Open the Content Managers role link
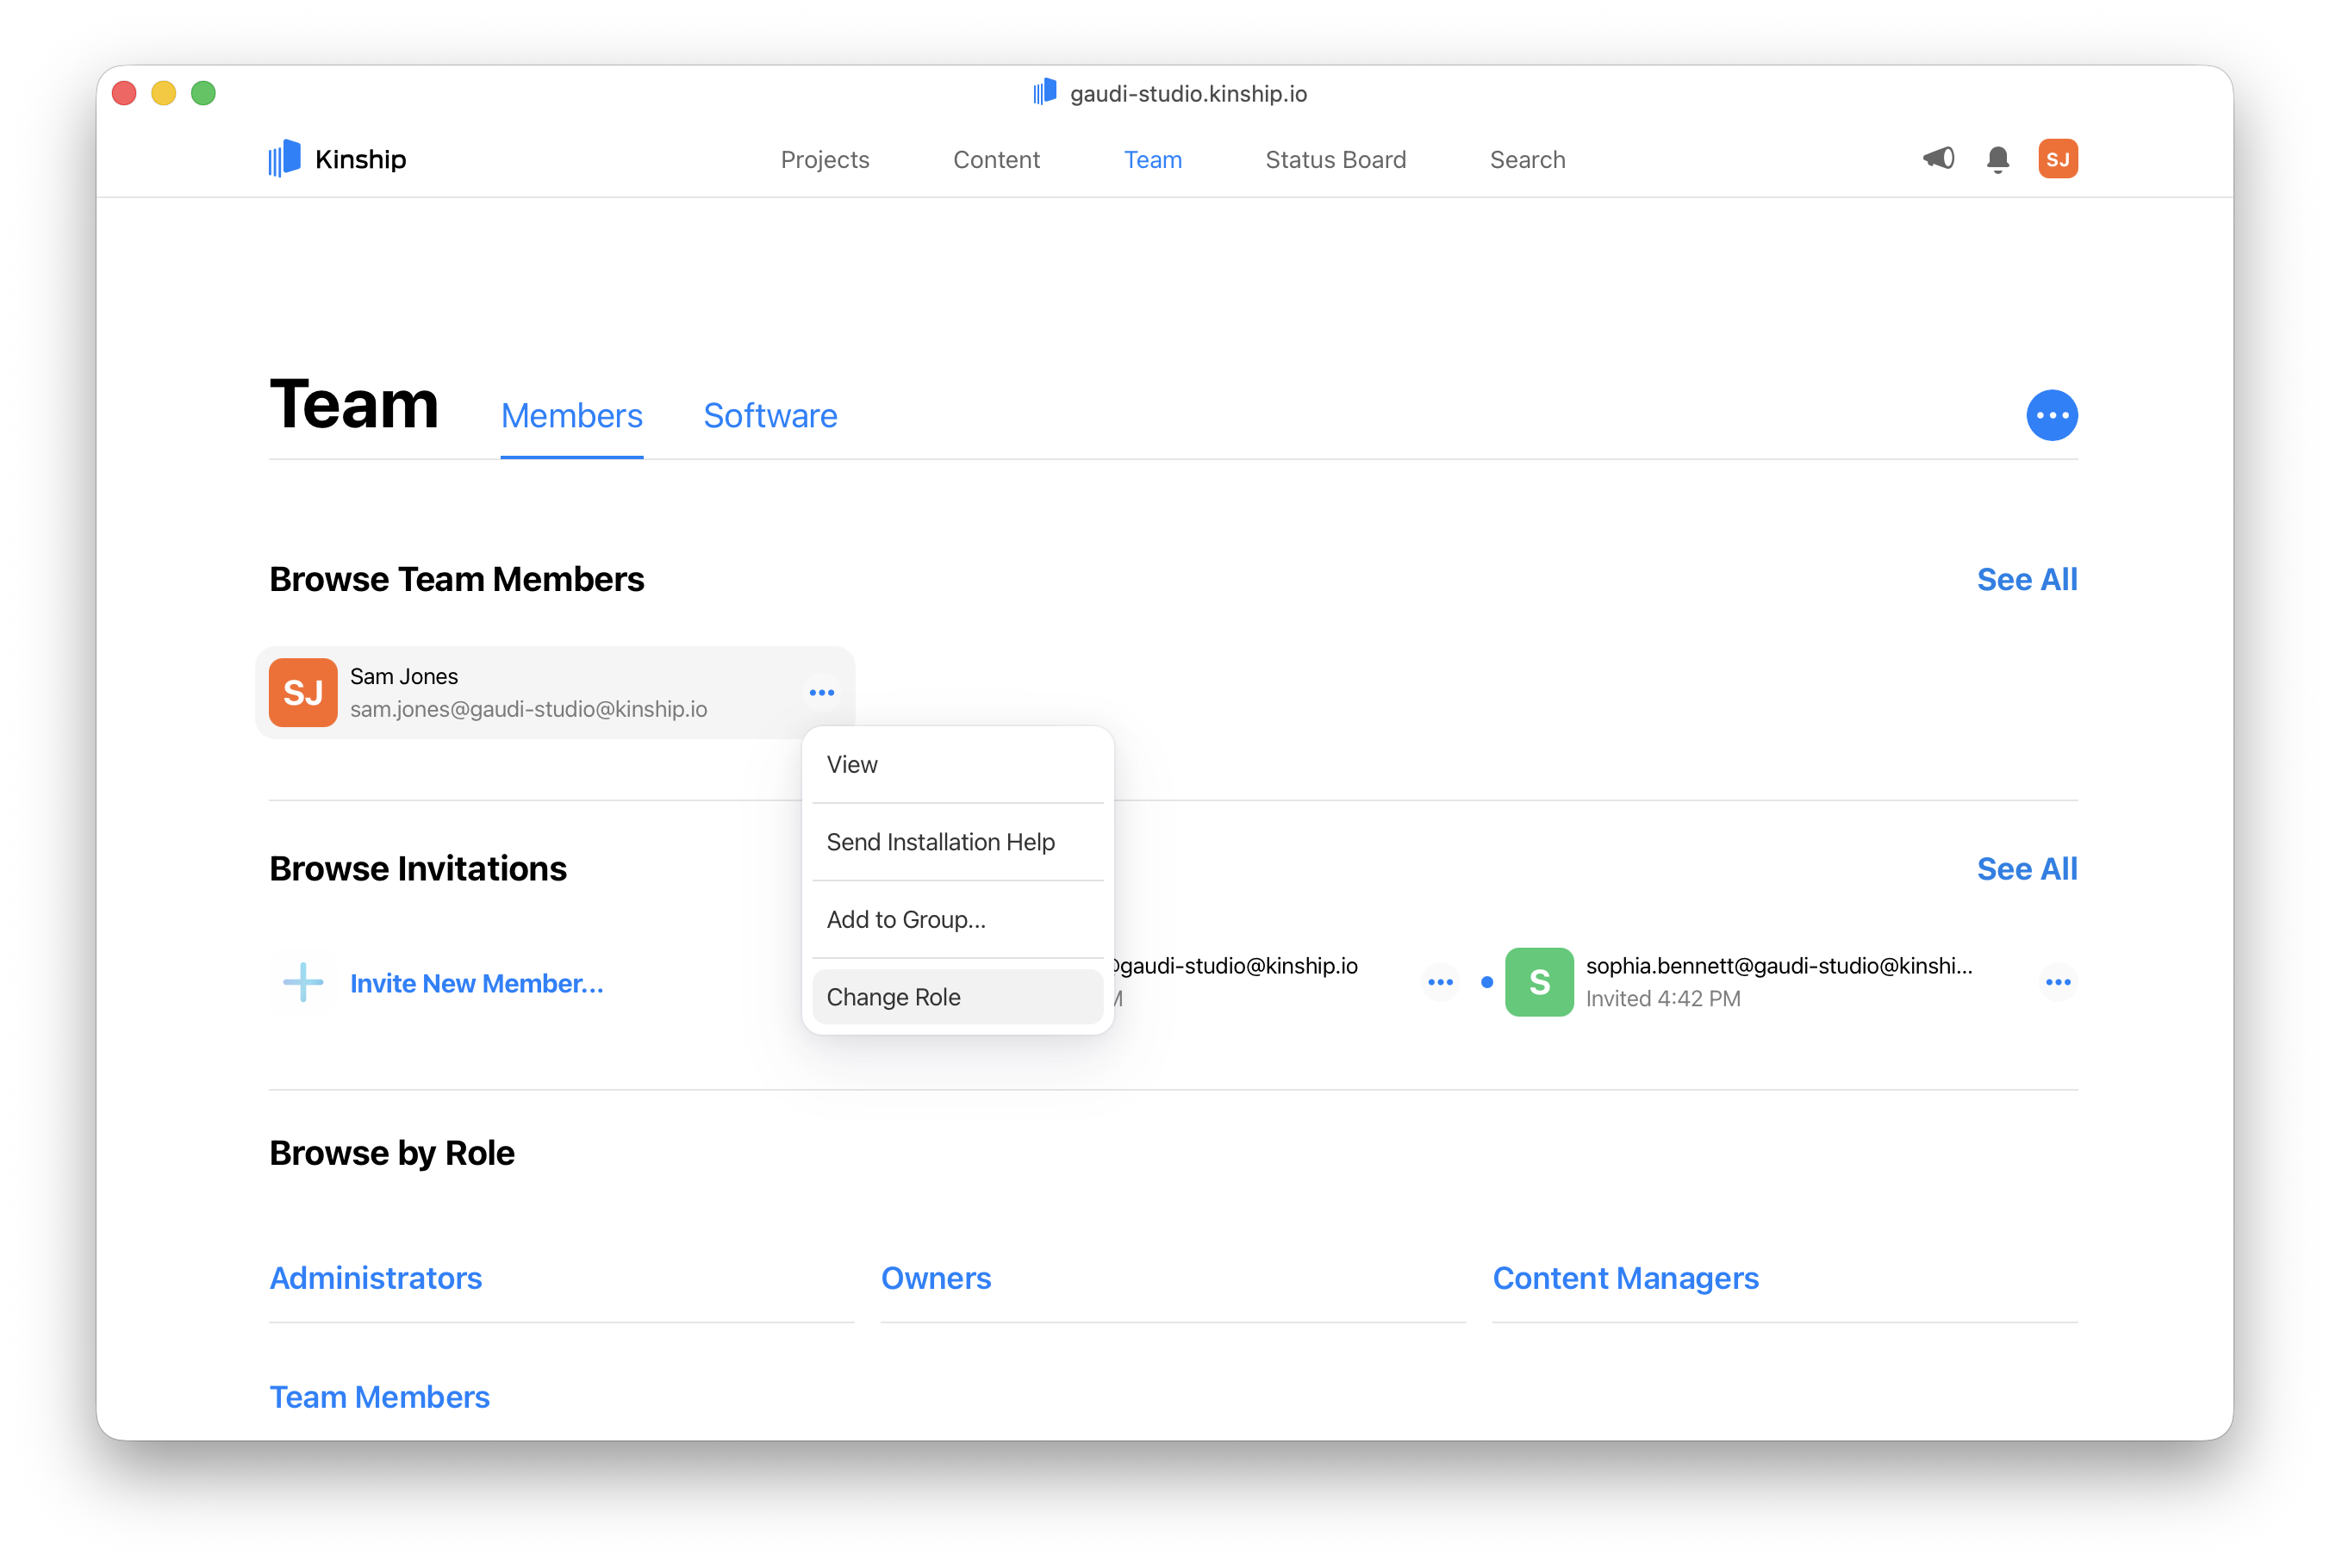The width and height of the screenshot is (2330, 1568). pos(1625,1278)
